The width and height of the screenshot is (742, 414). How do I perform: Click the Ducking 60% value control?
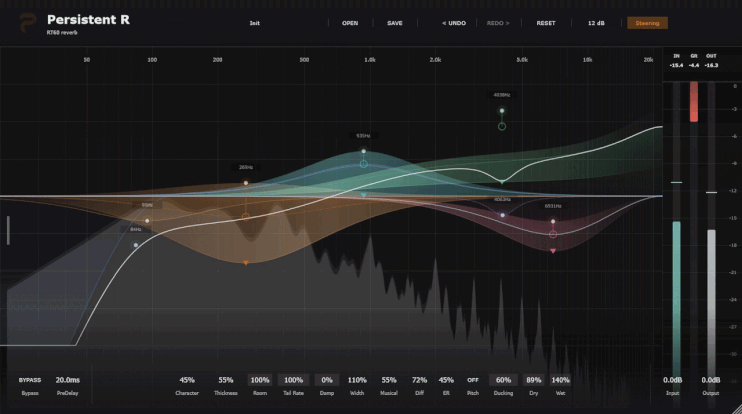tap(503, 380)
